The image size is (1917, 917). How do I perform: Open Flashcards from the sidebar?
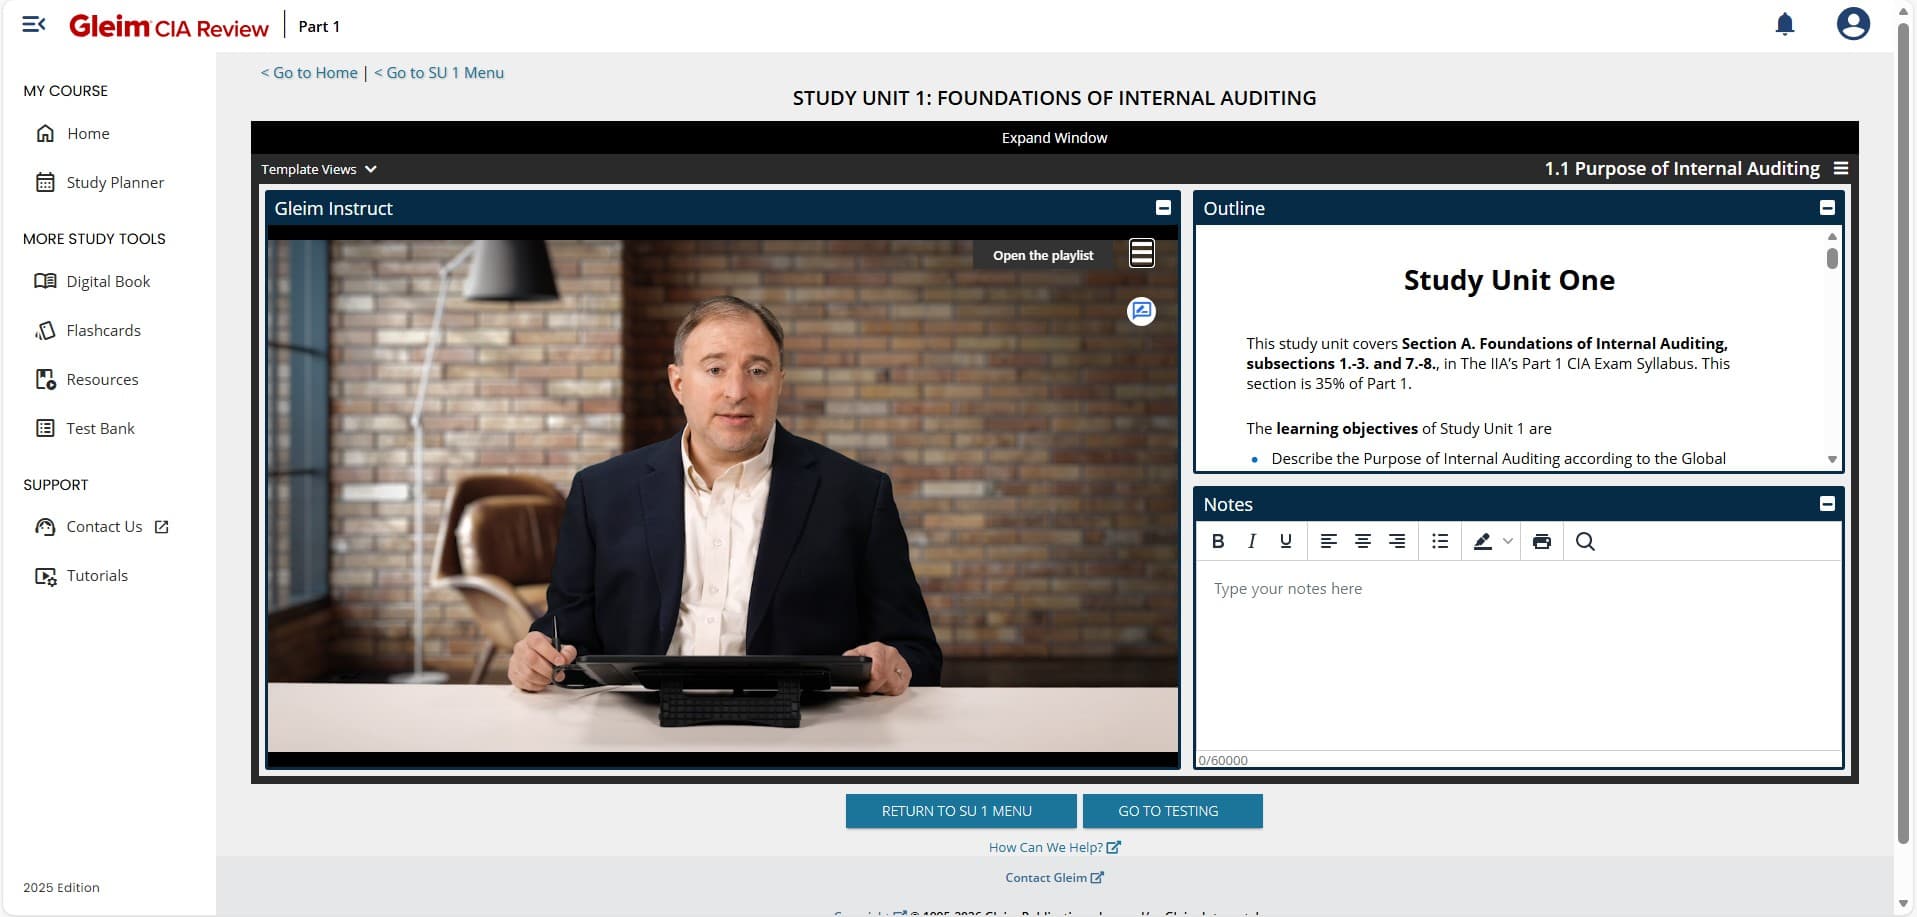[103, 330]
